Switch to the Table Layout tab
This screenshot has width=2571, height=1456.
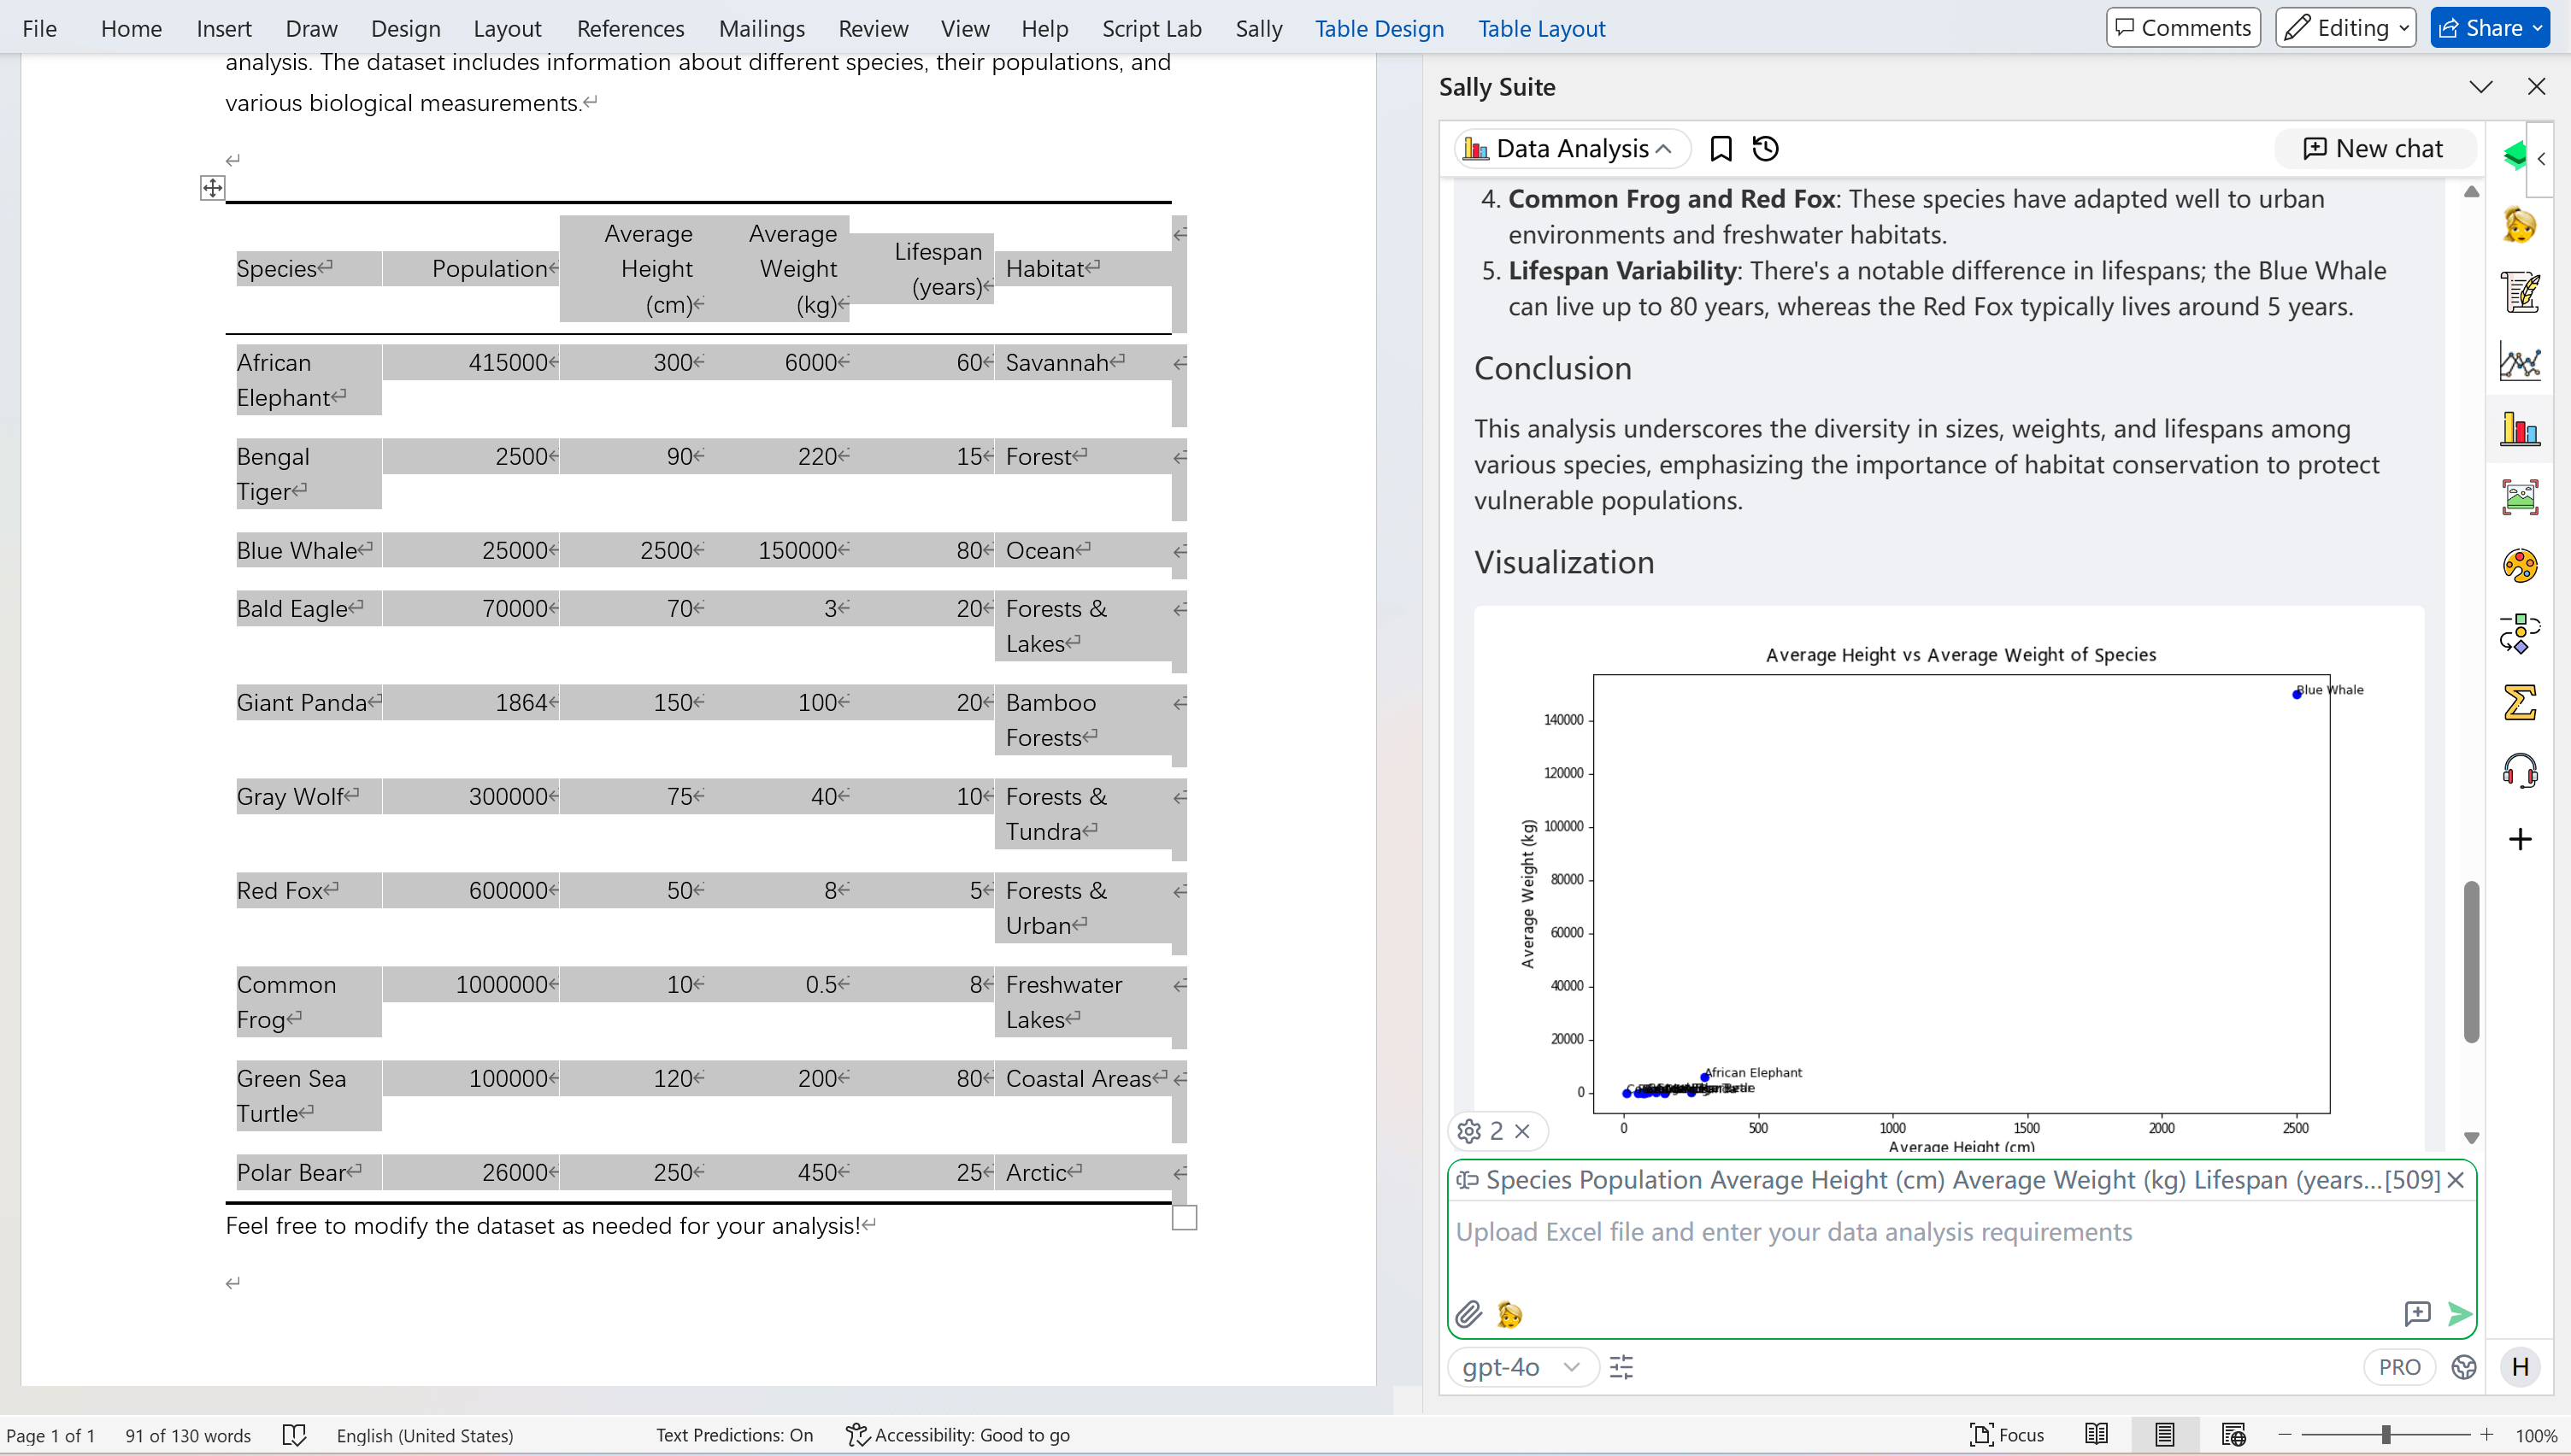(1541, 28)
